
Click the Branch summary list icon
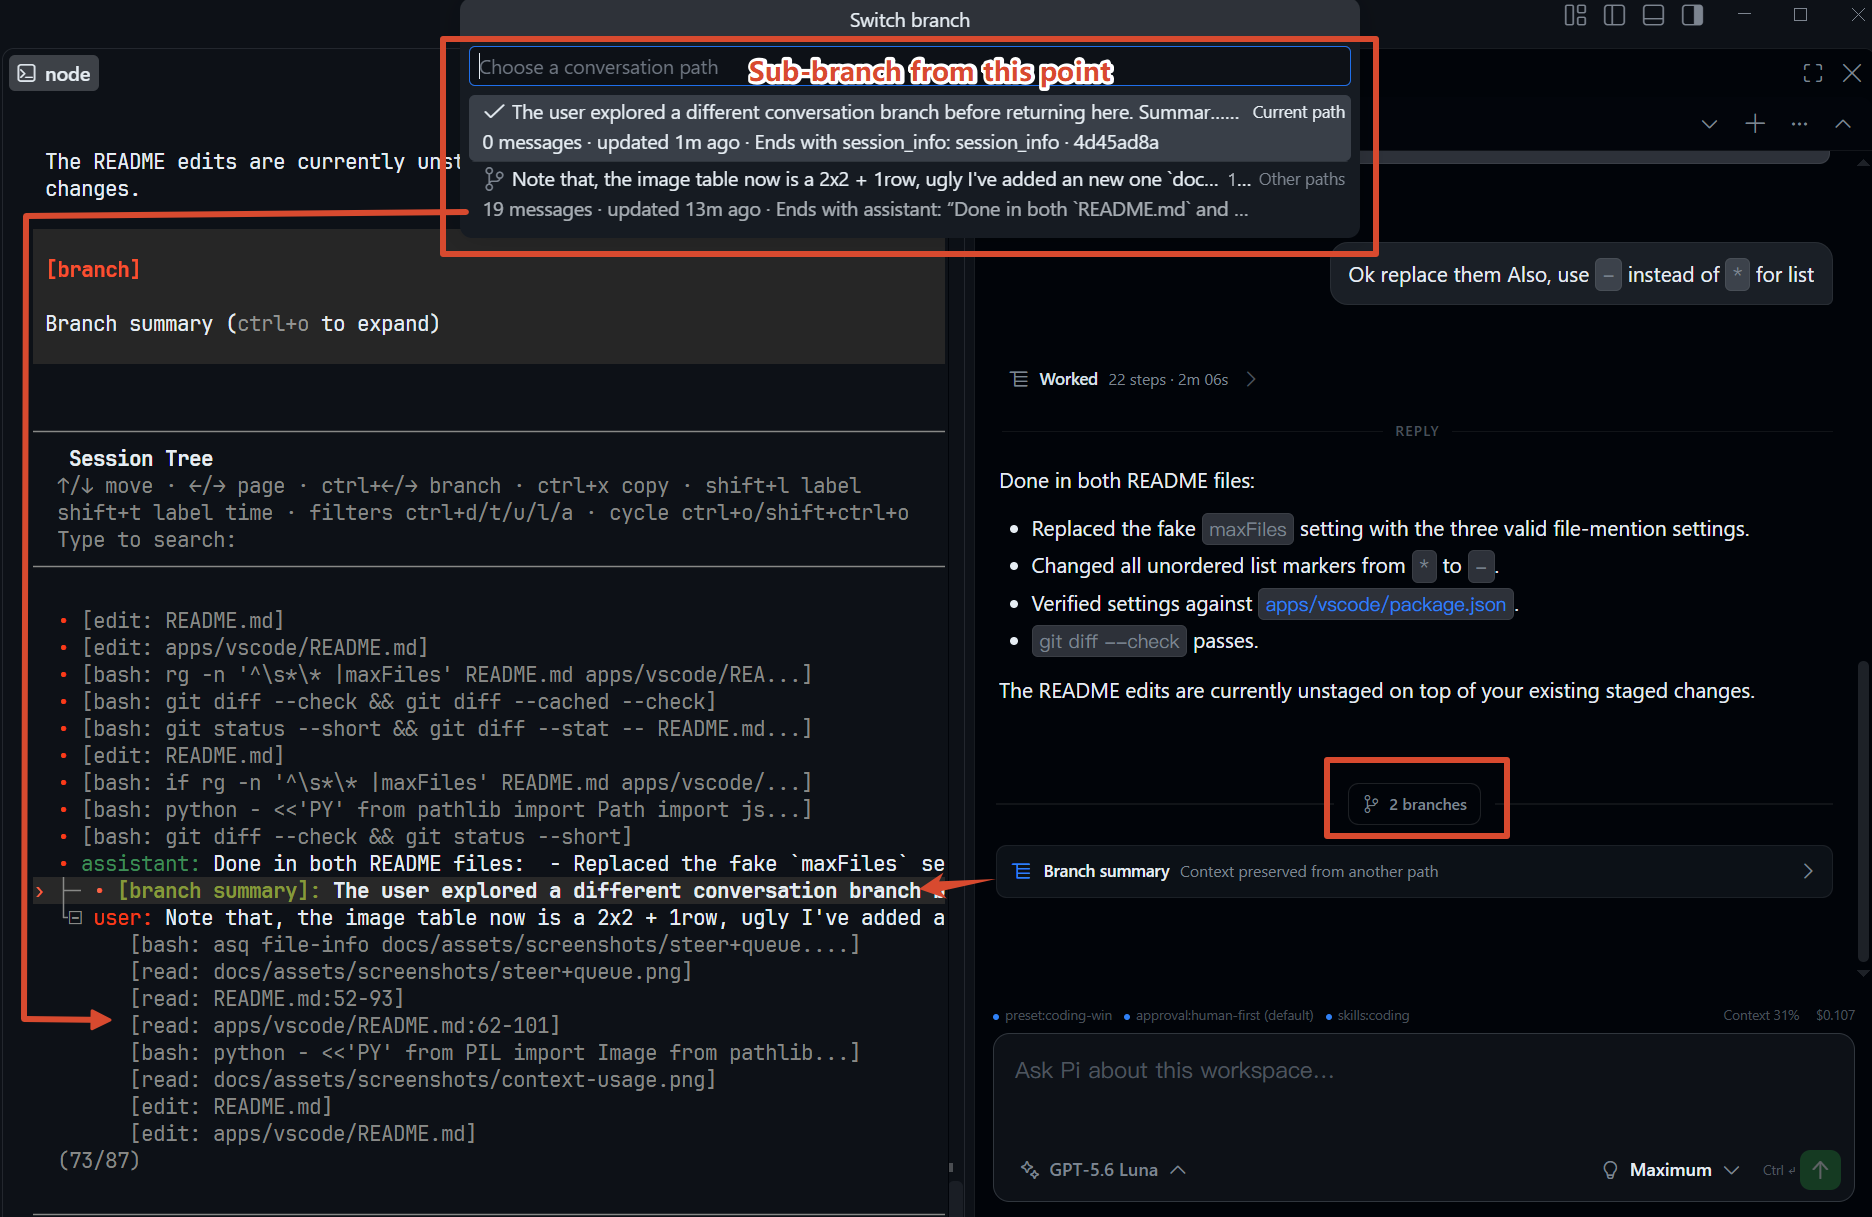coord(1022,871)
